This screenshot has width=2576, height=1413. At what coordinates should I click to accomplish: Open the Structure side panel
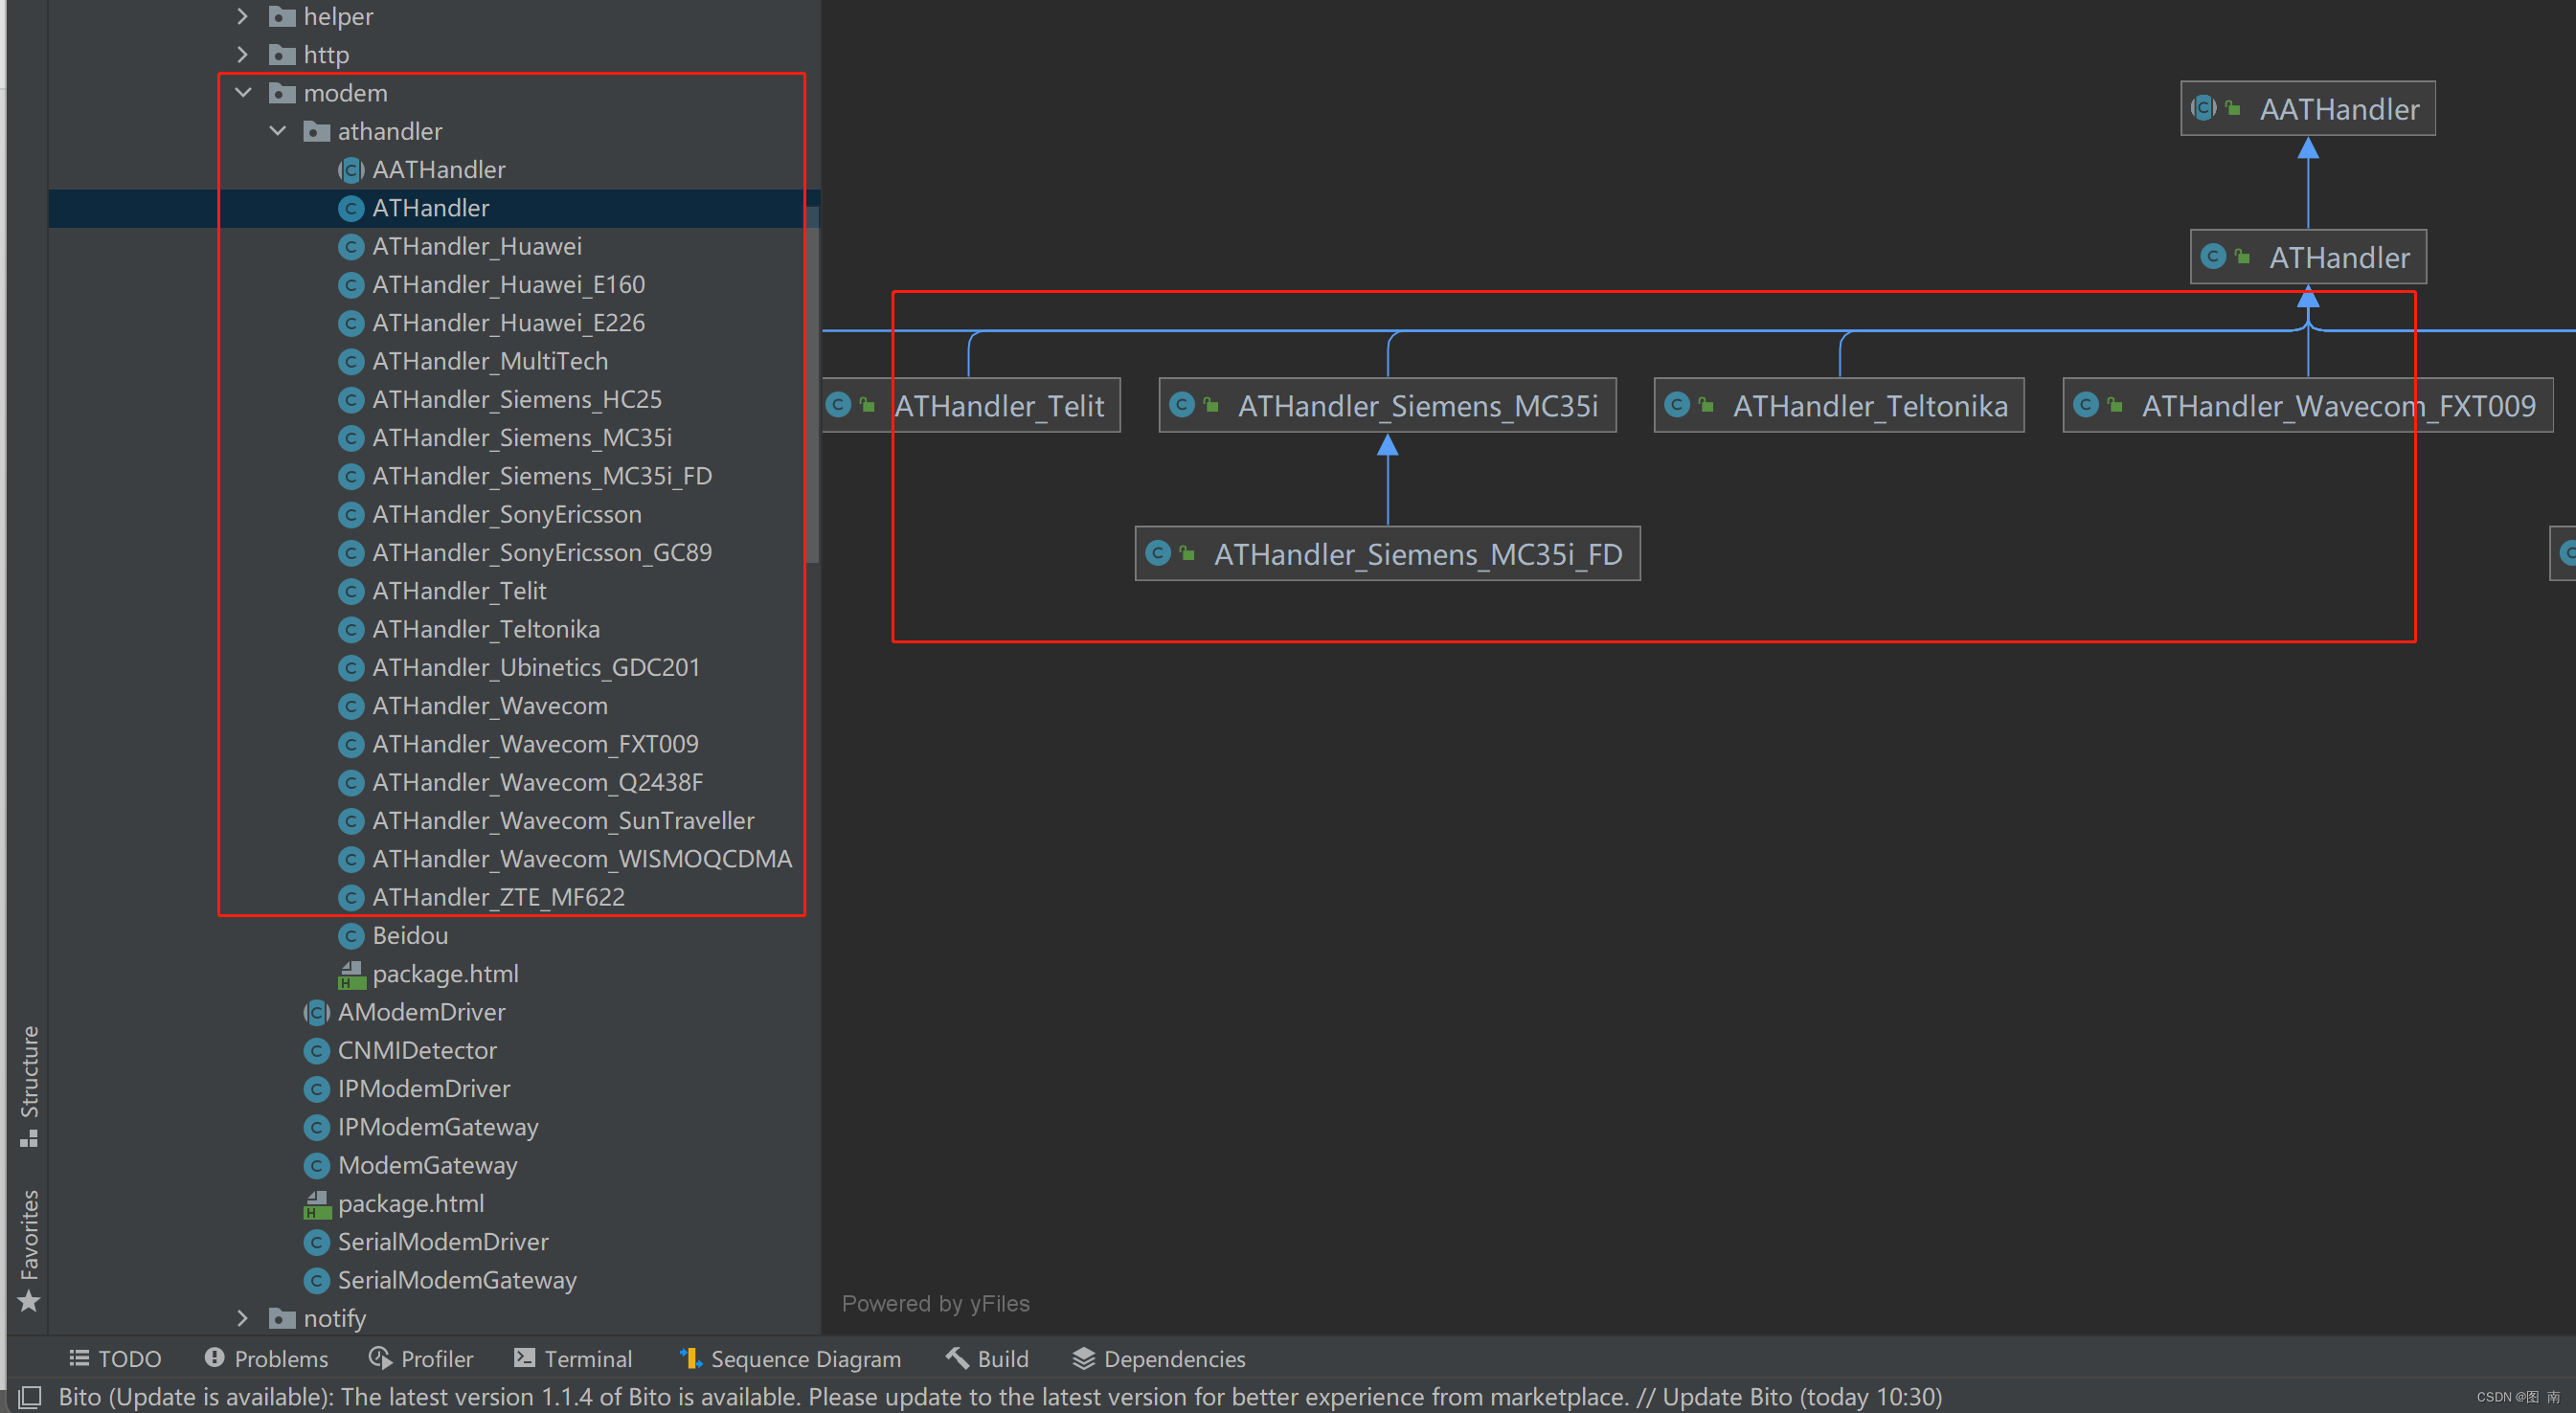[x=29, y=1086]
